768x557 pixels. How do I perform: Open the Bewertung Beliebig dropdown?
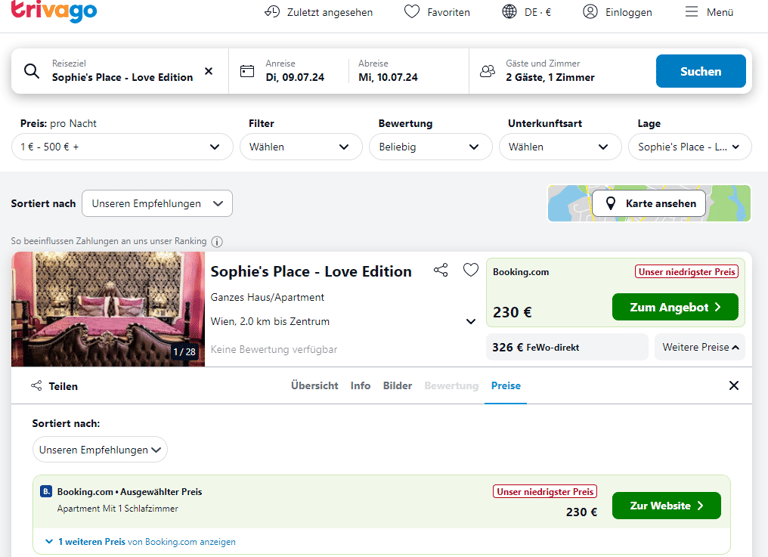tap(431, 146)
